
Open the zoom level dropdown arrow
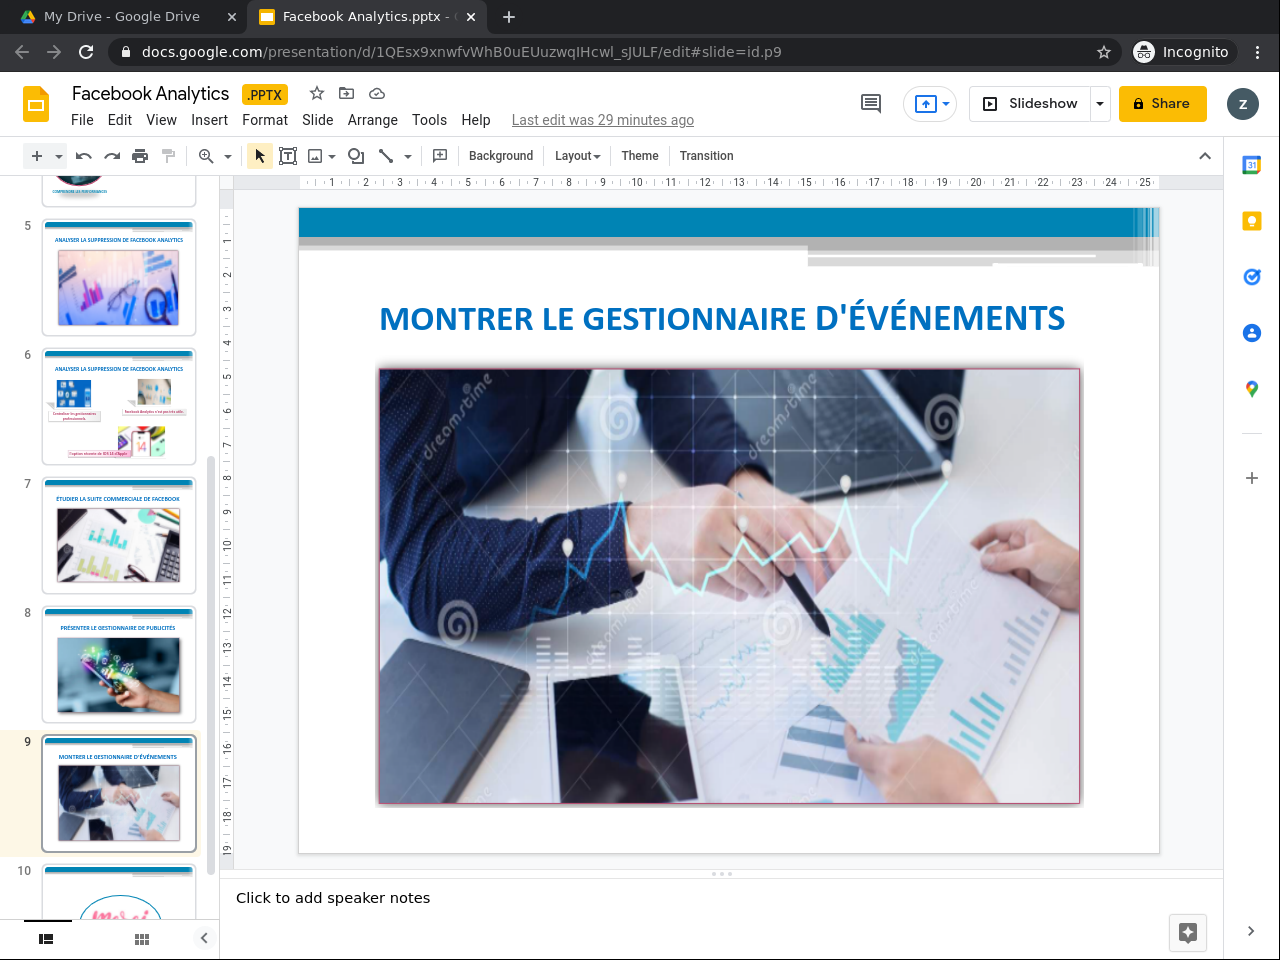(x=228, y=156)
